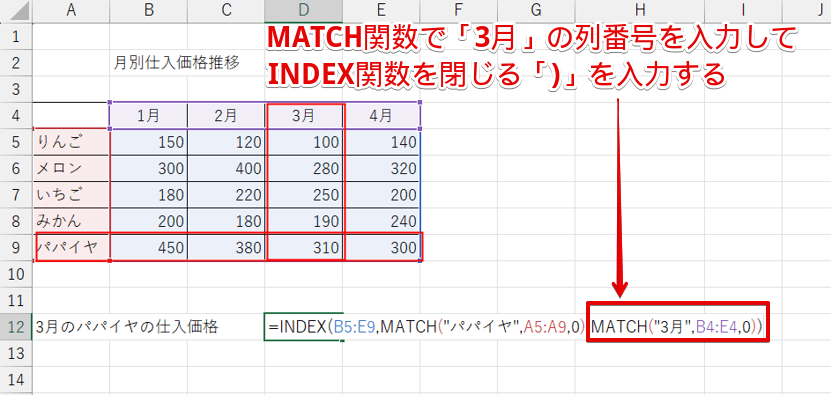Select row header 12

16,327
